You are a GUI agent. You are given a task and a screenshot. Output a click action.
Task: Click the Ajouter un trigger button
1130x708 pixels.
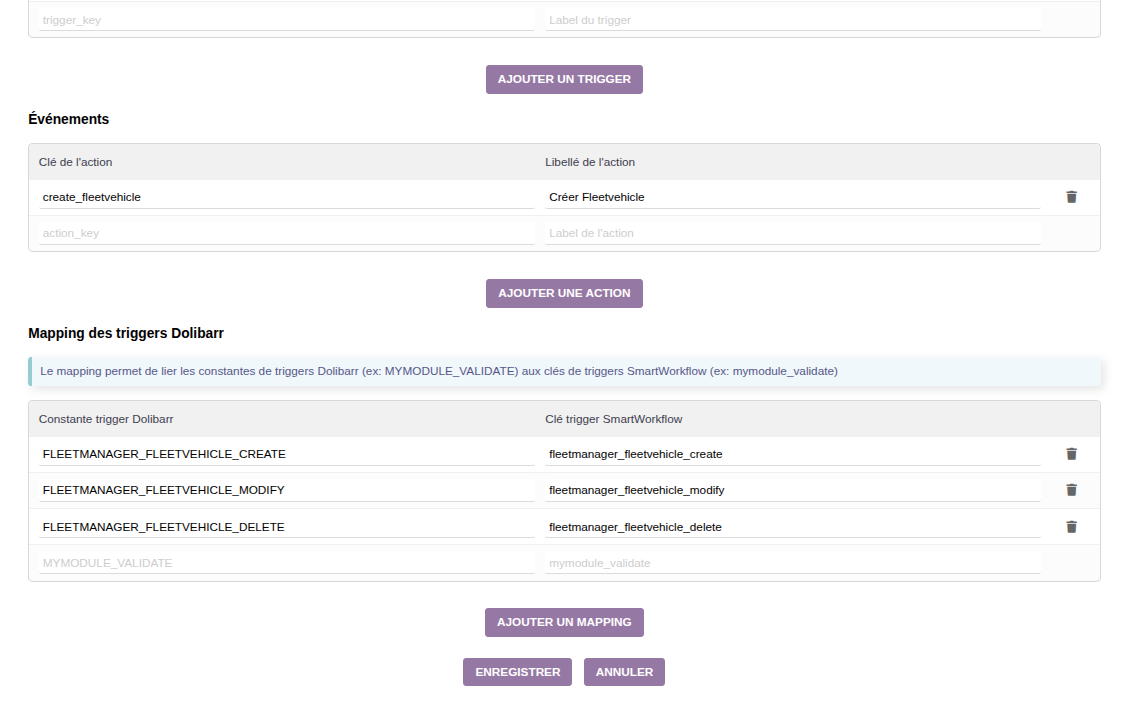[x=564, y=79]
